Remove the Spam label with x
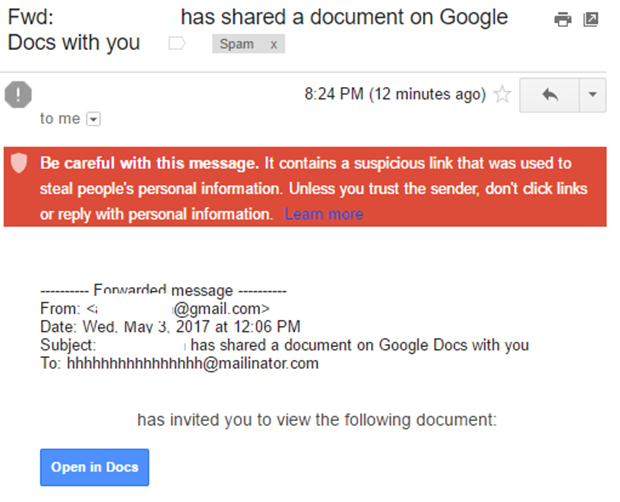The width and height of the screenshot is (620, 502). (274, 44)
